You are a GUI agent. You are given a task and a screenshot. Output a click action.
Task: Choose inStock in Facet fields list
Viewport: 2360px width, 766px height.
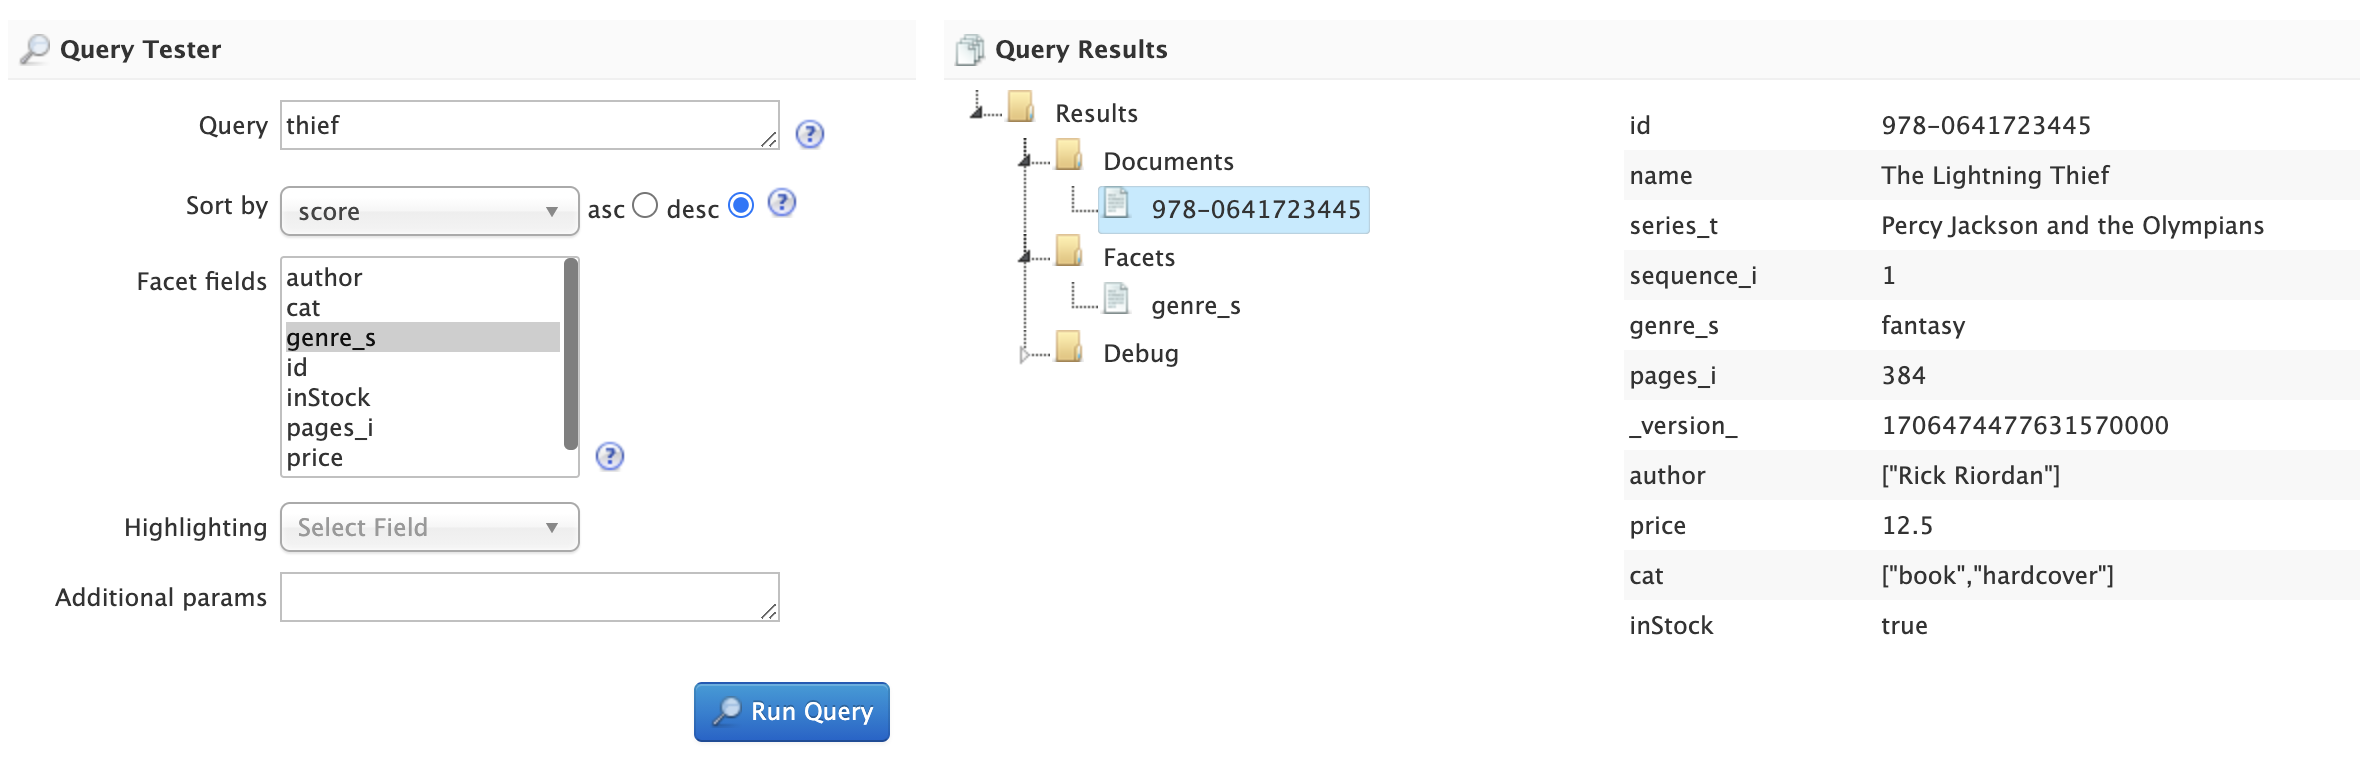pos(328,398)
